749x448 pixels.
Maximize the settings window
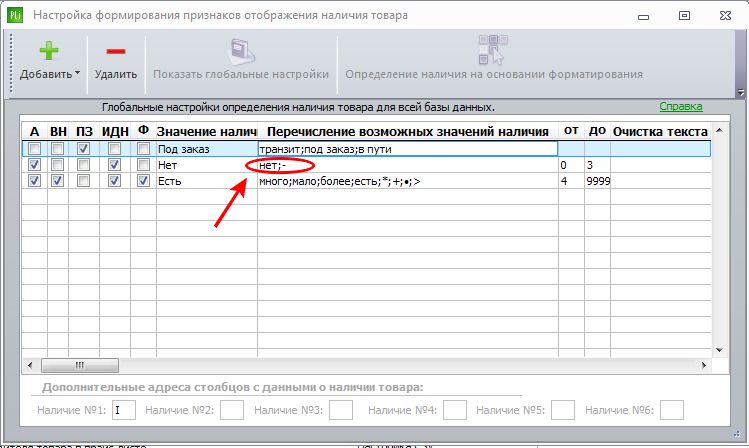coord(684,15)
